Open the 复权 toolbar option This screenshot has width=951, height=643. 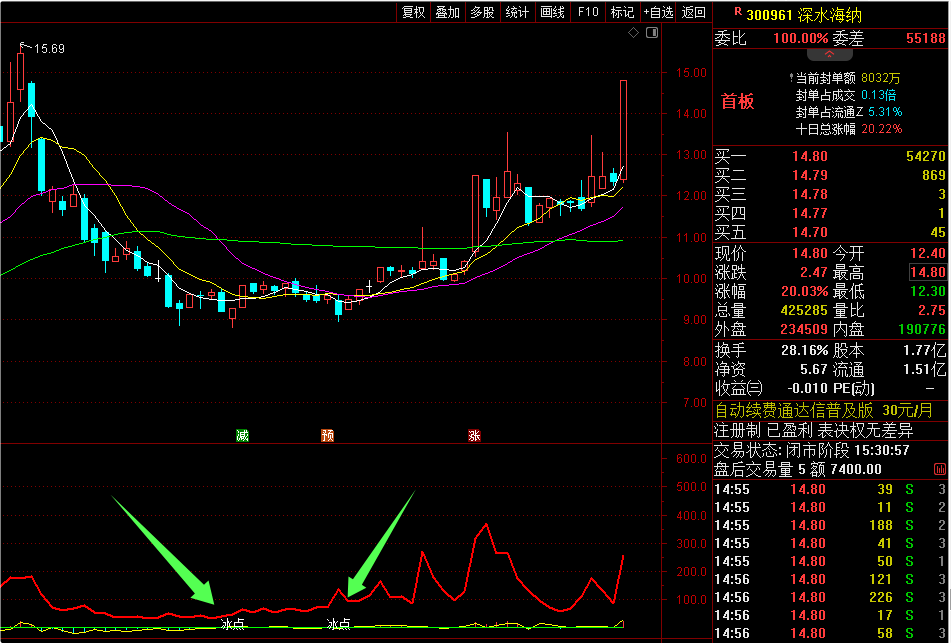click(x=414, y=12)
